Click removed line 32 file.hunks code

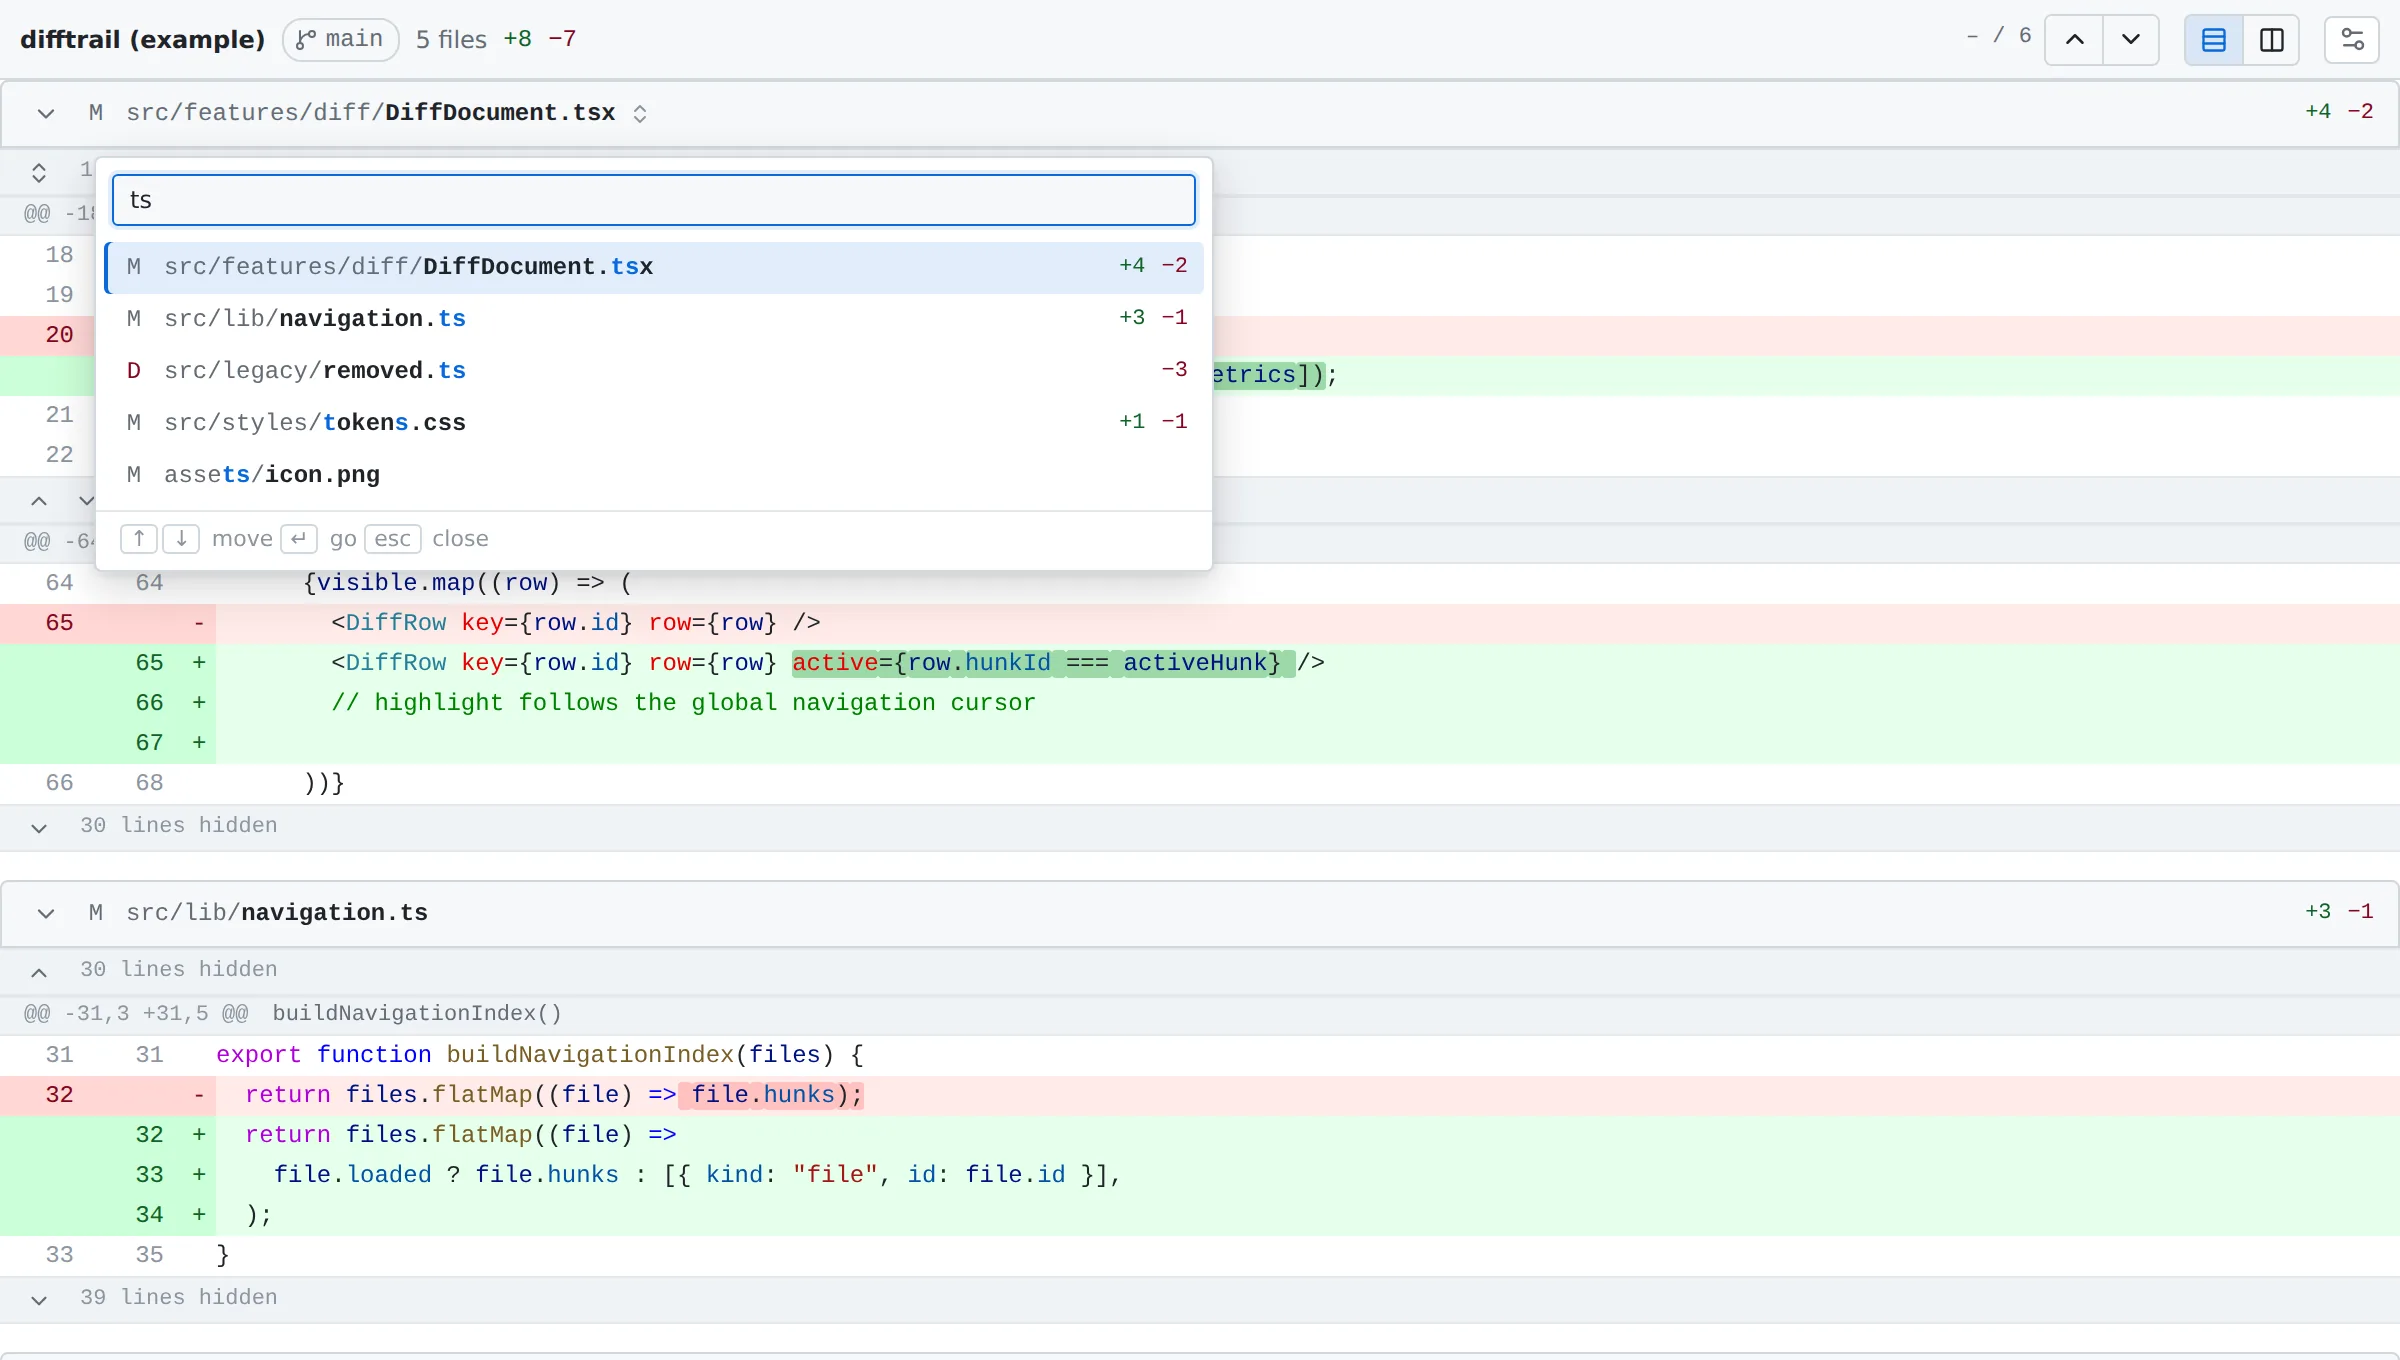tap(770, 1095)
